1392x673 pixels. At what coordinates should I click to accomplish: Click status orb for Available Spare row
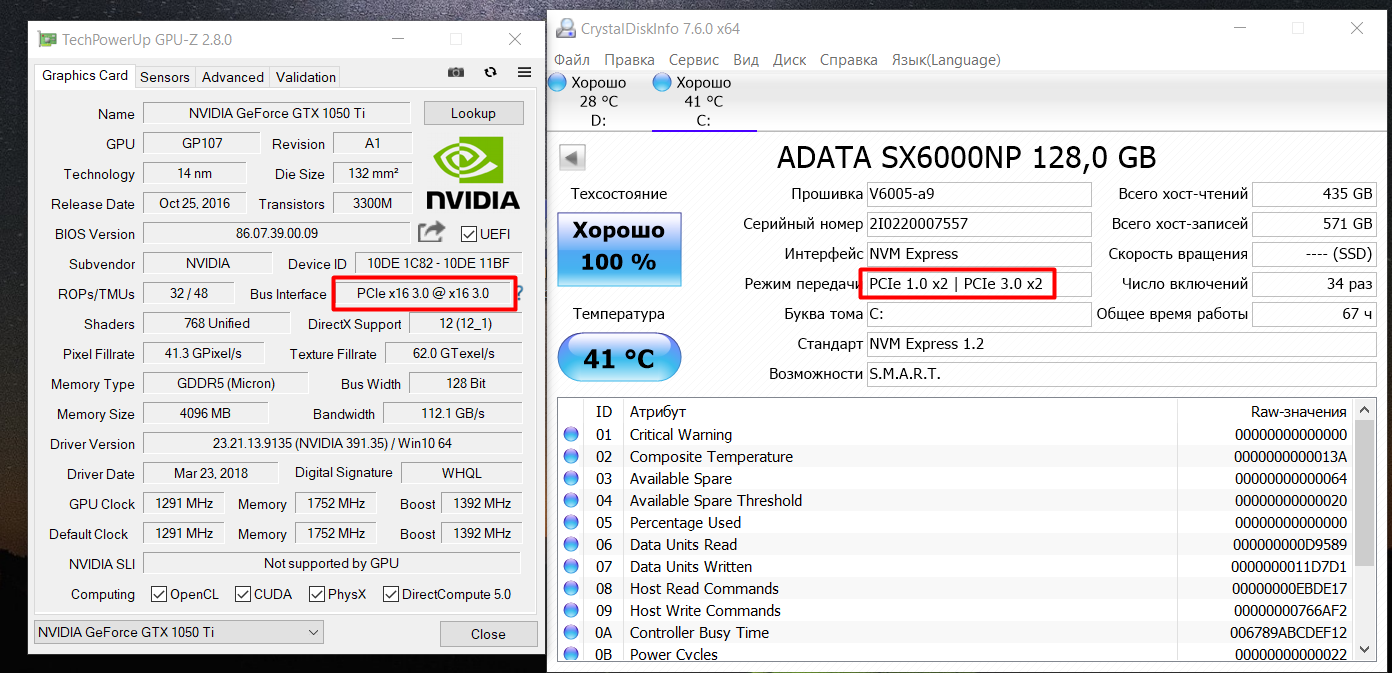571,479
